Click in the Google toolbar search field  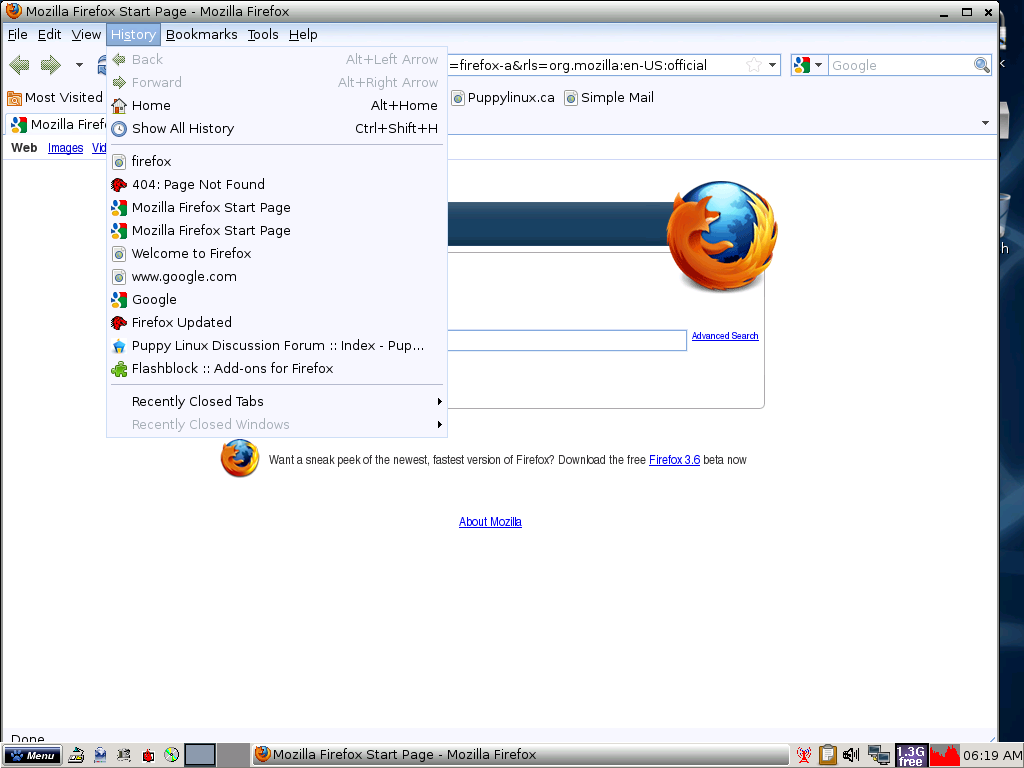coord(901,65)
